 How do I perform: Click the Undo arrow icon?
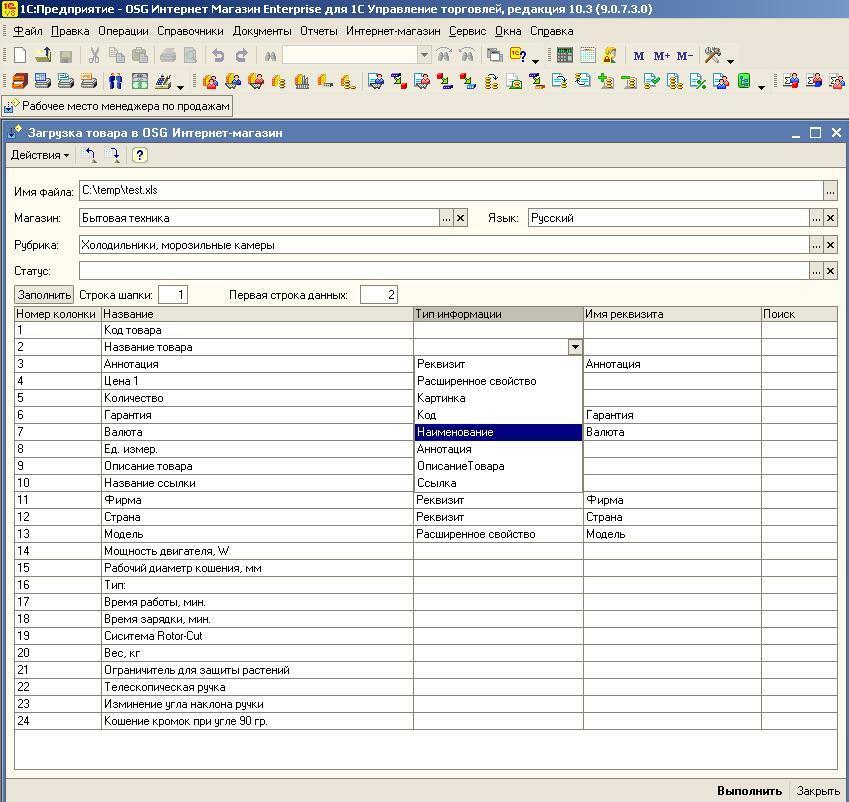tap(218, 56)
